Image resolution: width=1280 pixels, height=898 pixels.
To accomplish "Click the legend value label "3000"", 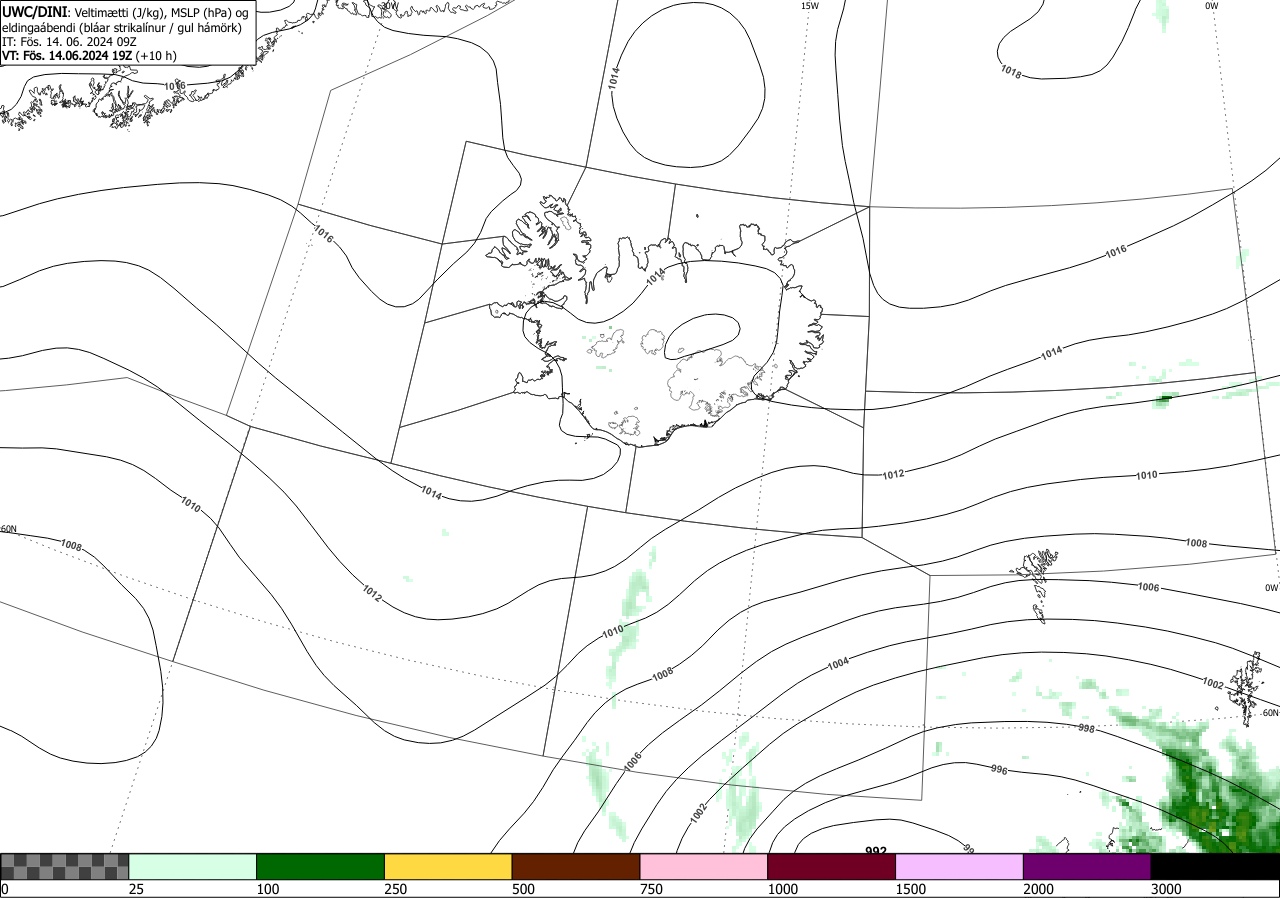I will pyautogui.click(x=1166, y=889).
